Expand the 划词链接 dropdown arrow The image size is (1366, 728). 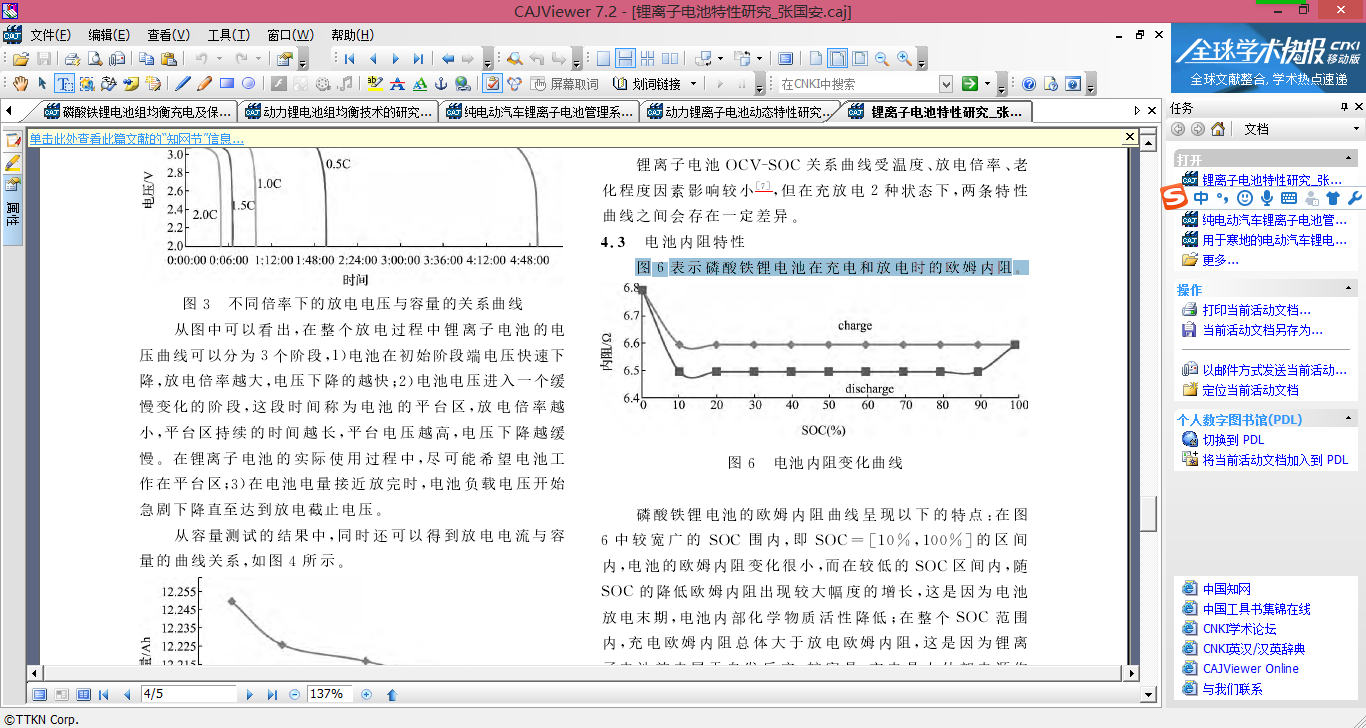pyautogui.click(x=693, y=84)
